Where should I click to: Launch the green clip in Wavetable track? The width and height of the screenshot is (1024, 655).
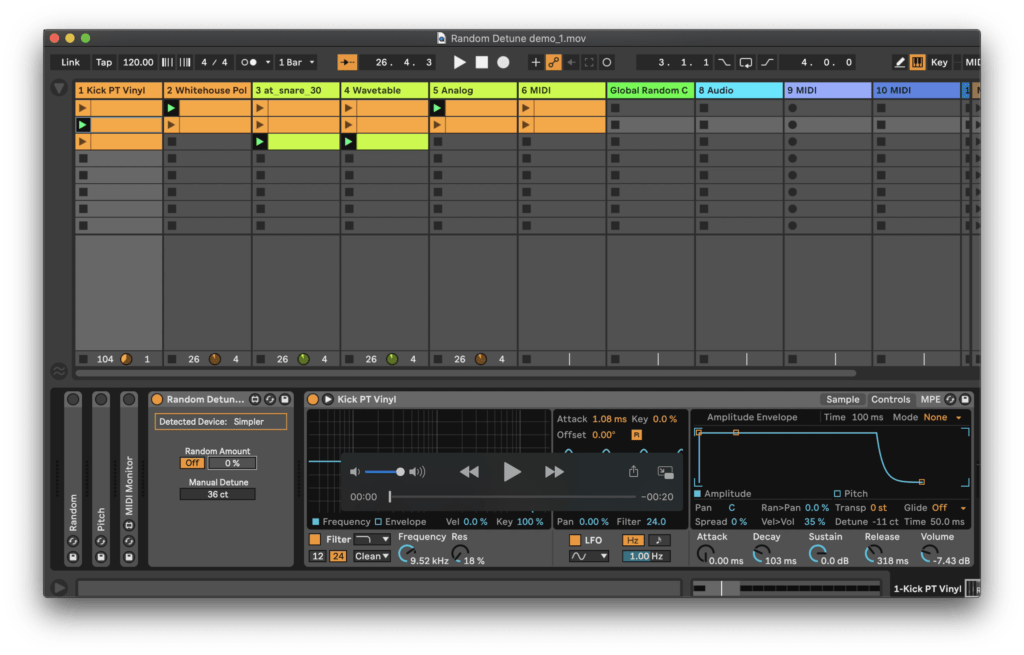[348, 142]
